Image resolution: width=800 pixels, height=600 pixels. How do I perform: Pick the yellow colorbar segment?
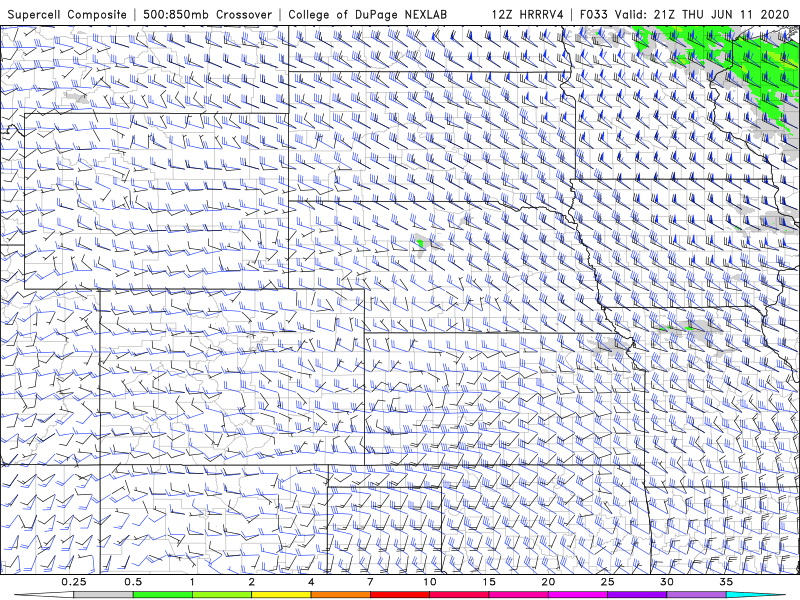pos(281,595)
